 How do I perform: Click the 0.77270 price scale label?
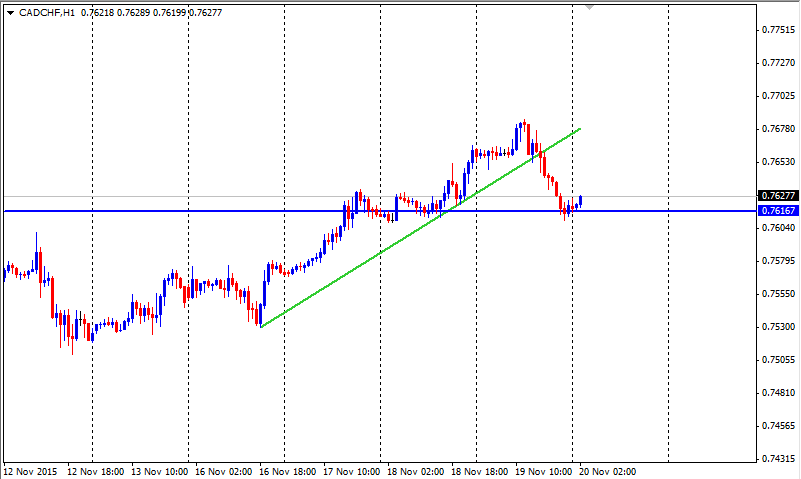click(x=779, y=63)
